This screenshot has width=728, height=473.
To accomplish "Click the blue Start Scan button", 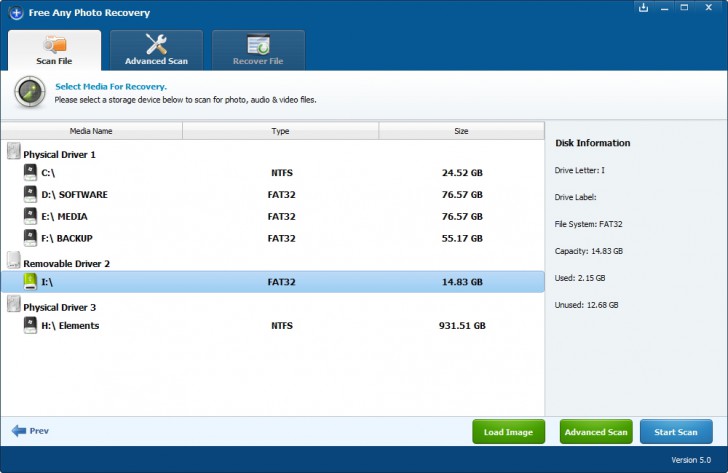I will coord(676,432).
